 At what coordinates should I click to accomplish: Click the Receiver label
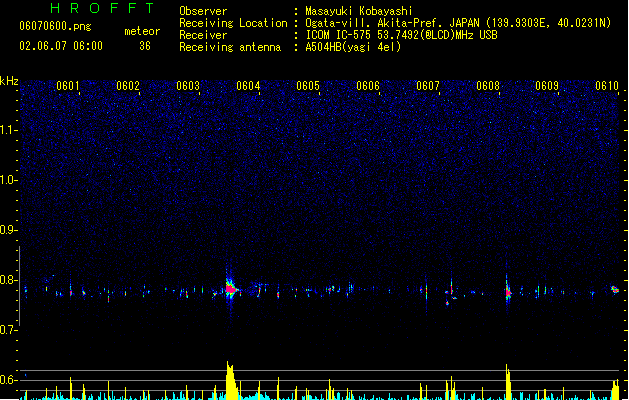[203, 35]
